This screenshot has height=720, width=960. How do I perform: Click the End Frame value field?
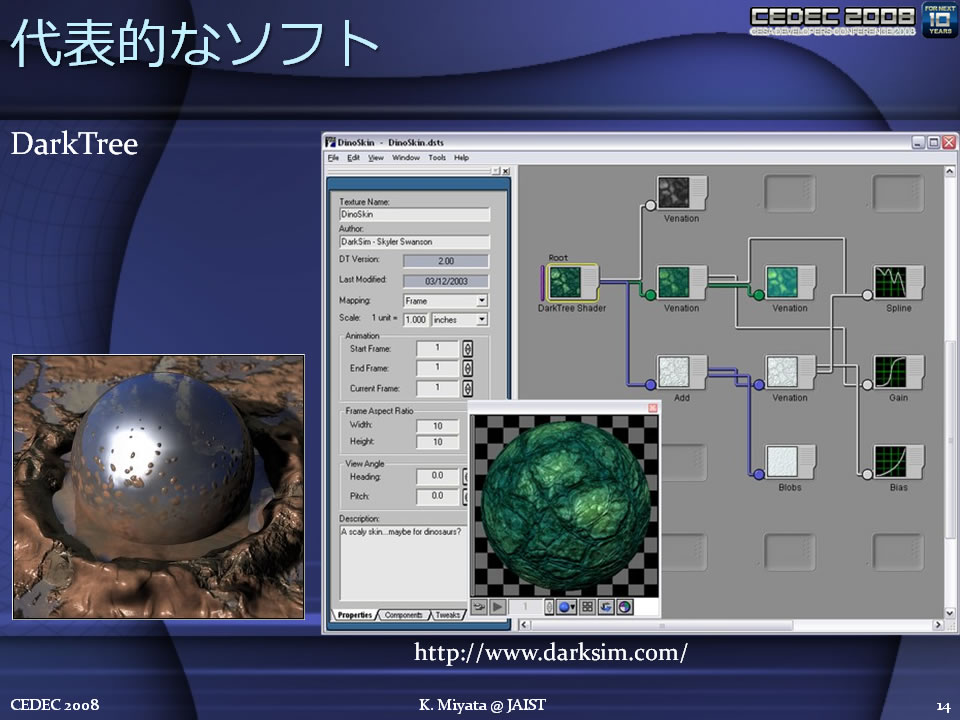point(437,369)
